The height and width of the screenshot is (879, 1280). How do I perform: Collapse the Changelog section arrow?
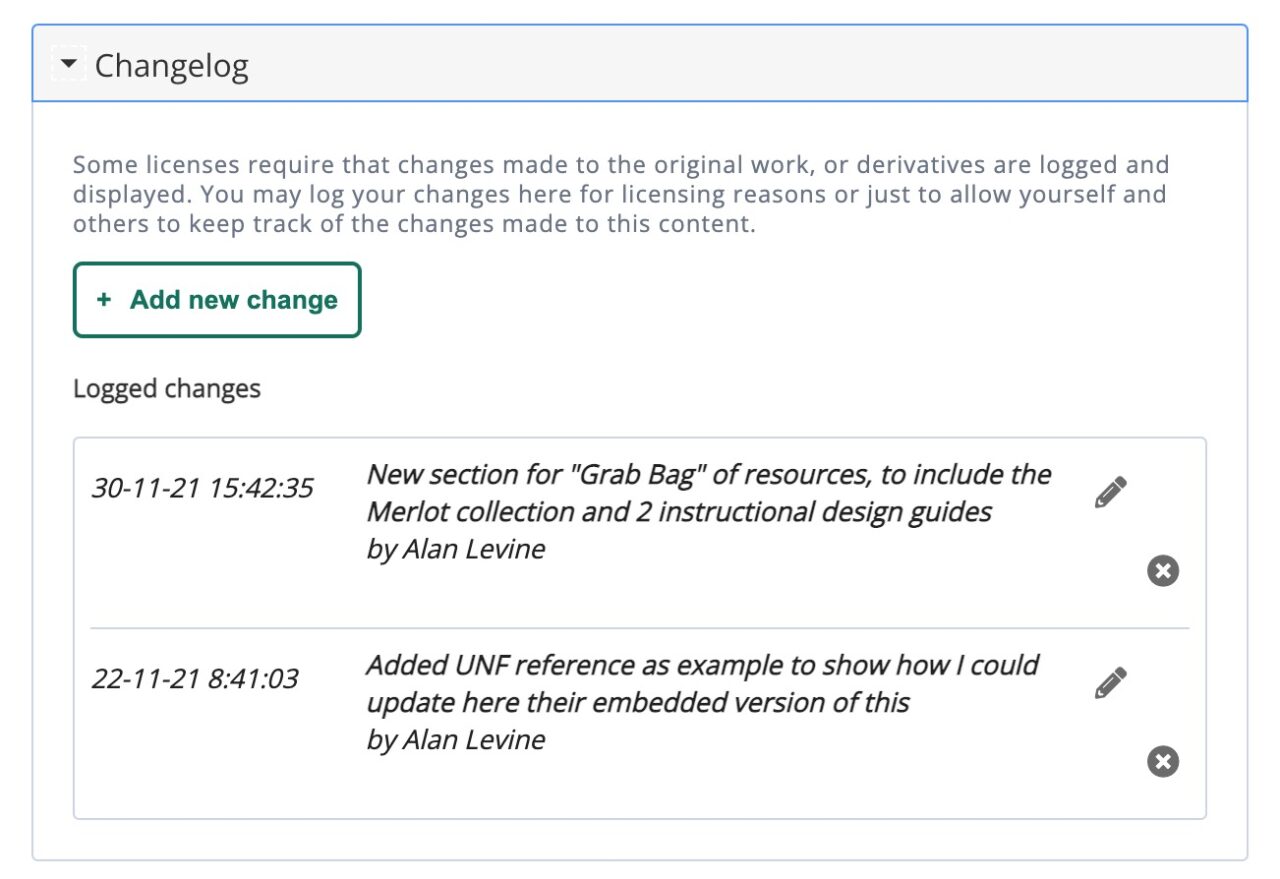[x=68, y=65]
